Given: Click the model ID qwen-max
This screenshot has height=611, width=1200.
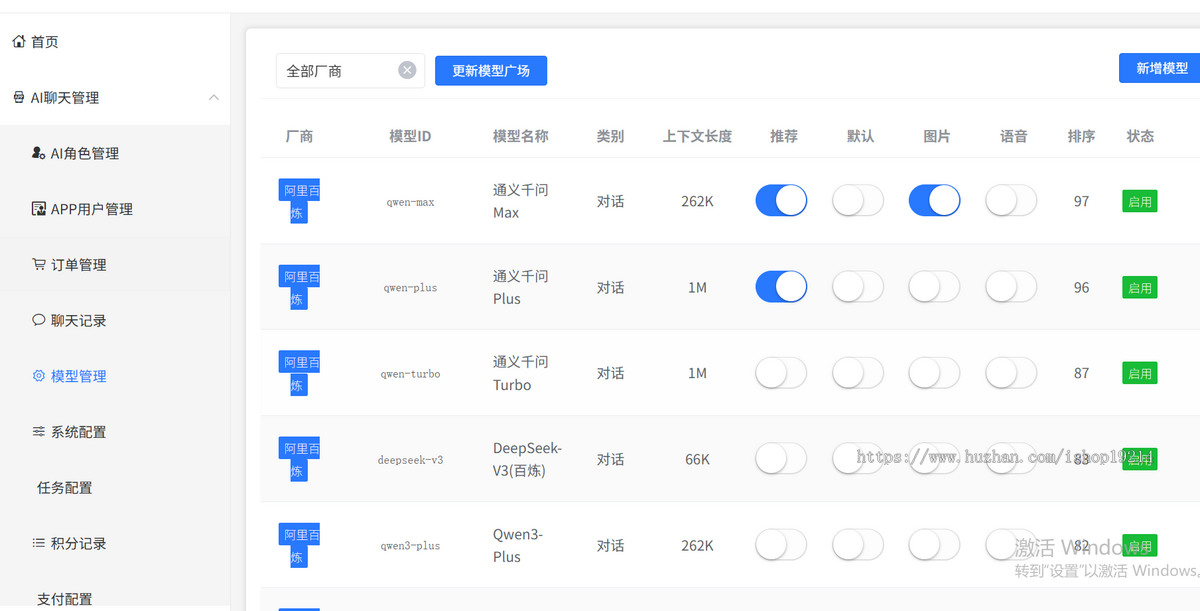Looking at the screenshot, I should [x=410, y=202].
